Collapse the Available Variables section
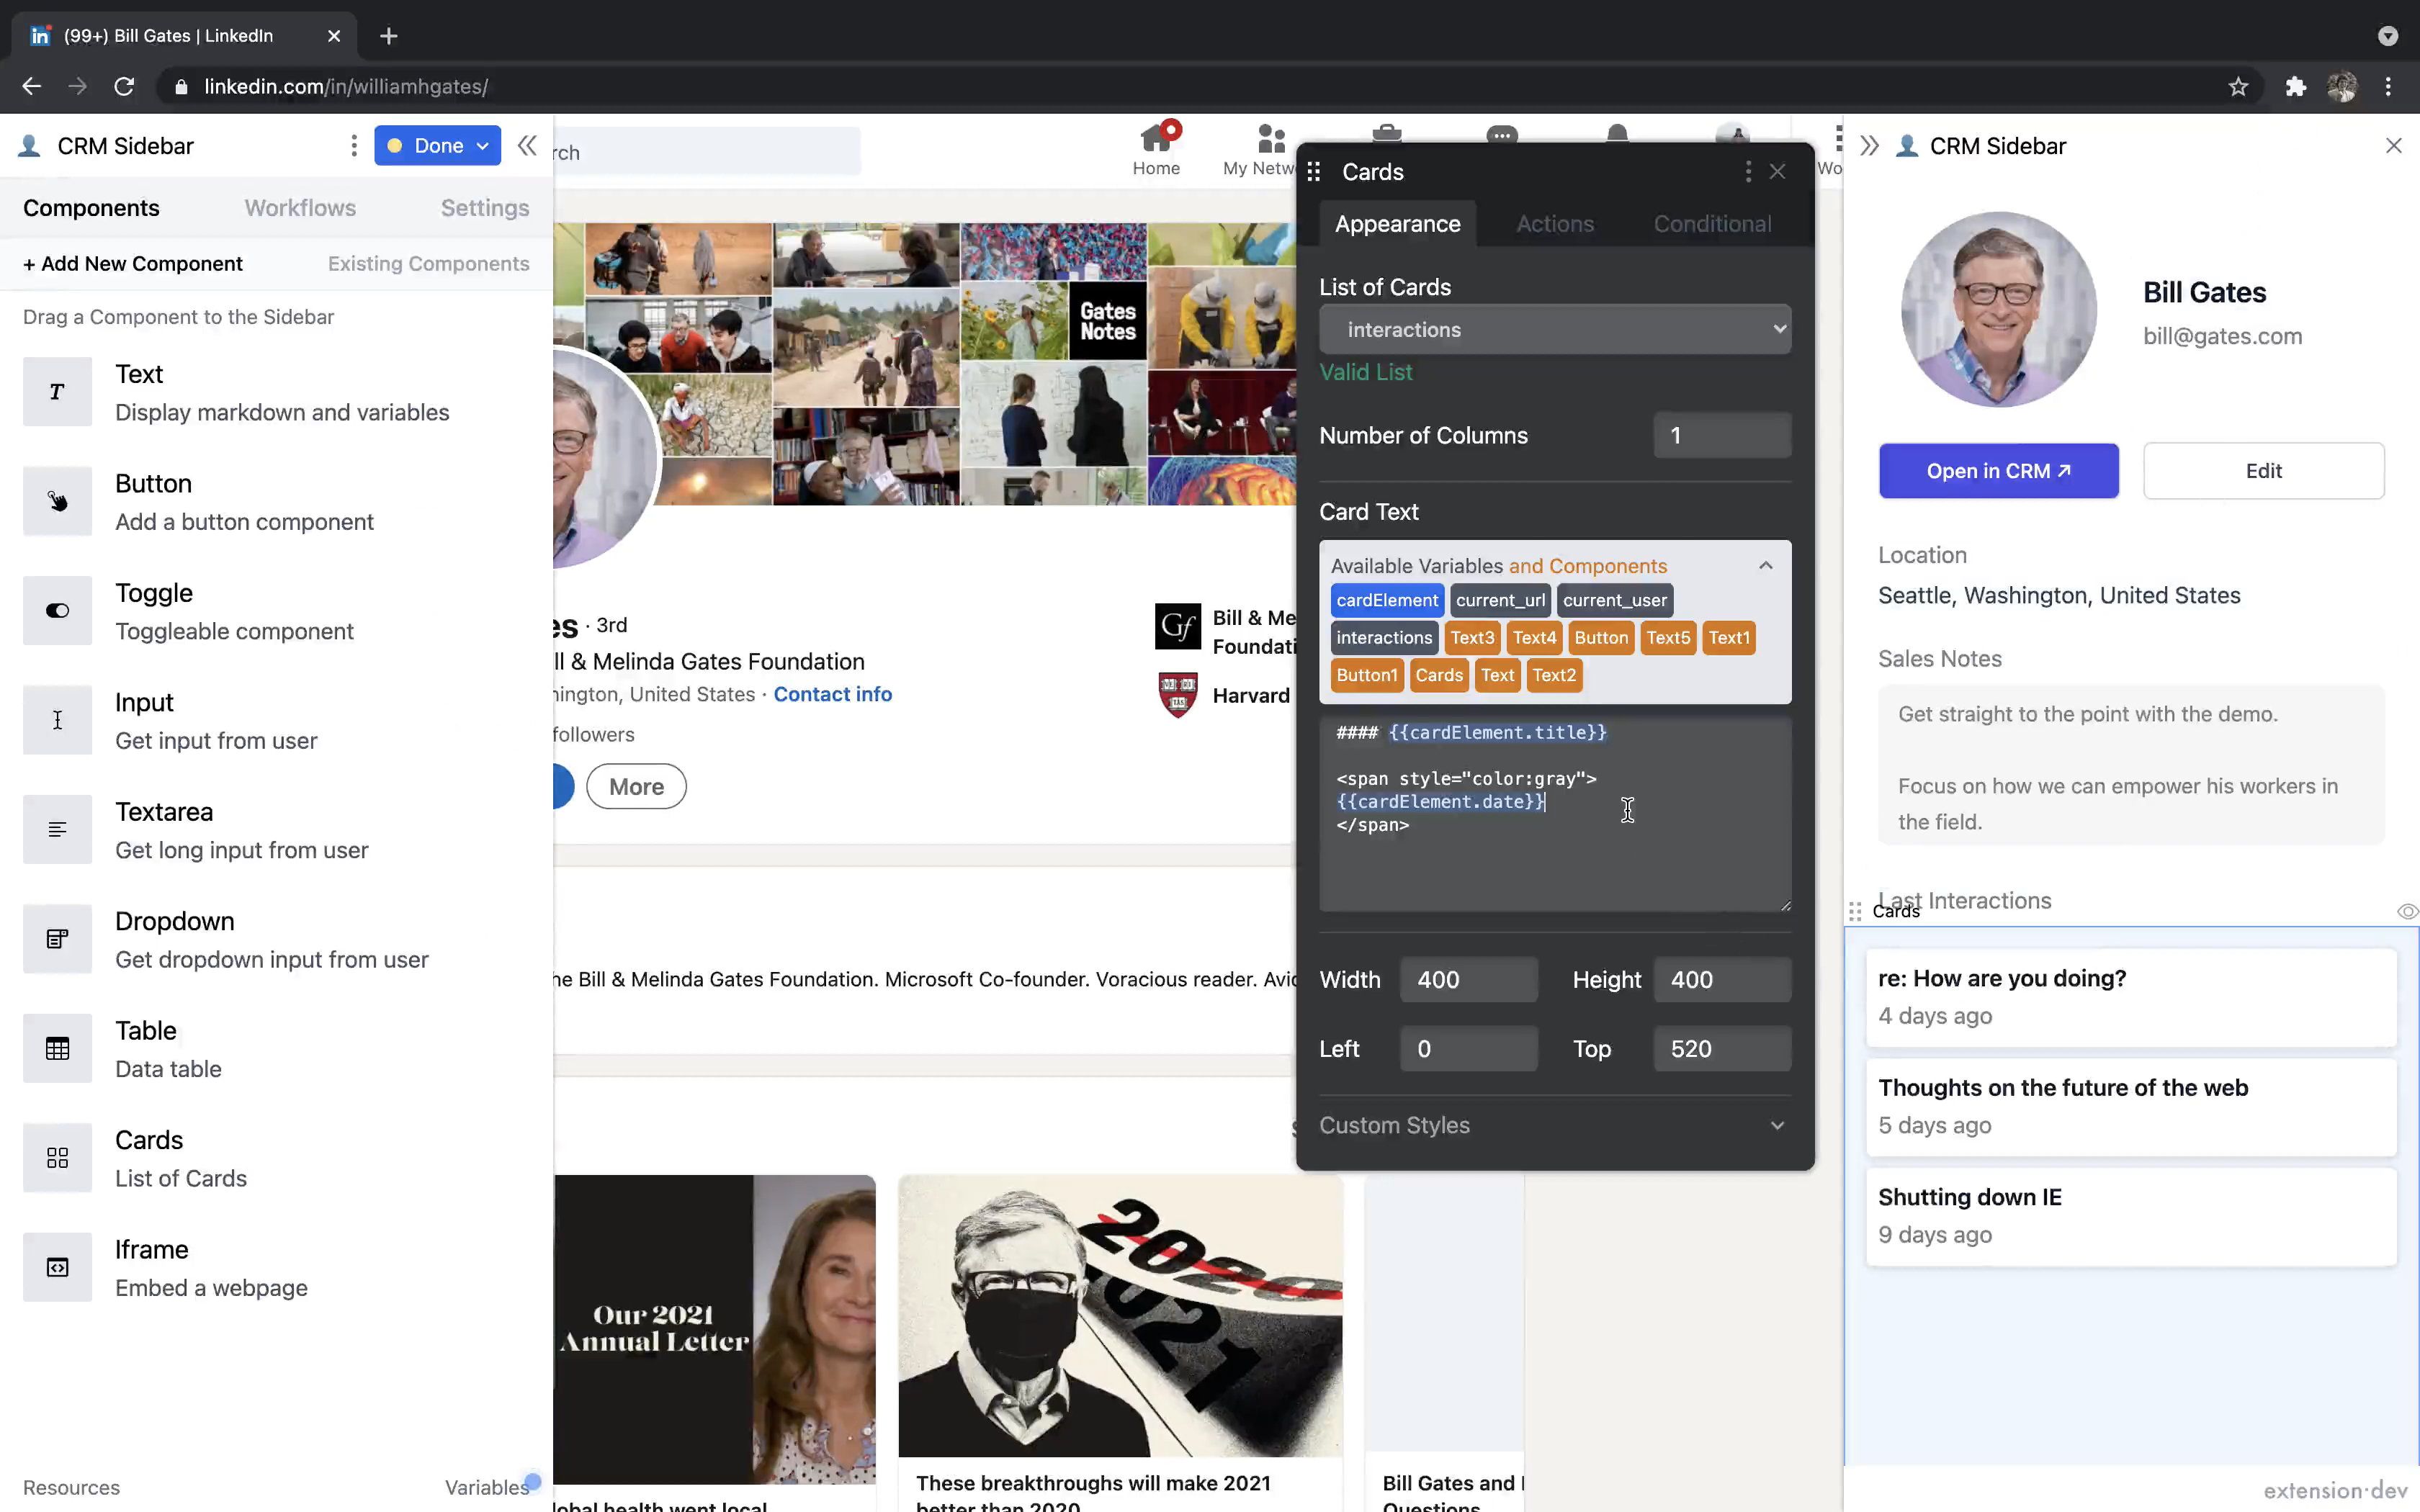Viewport: 2420px width, 1512px height. 1765,566
